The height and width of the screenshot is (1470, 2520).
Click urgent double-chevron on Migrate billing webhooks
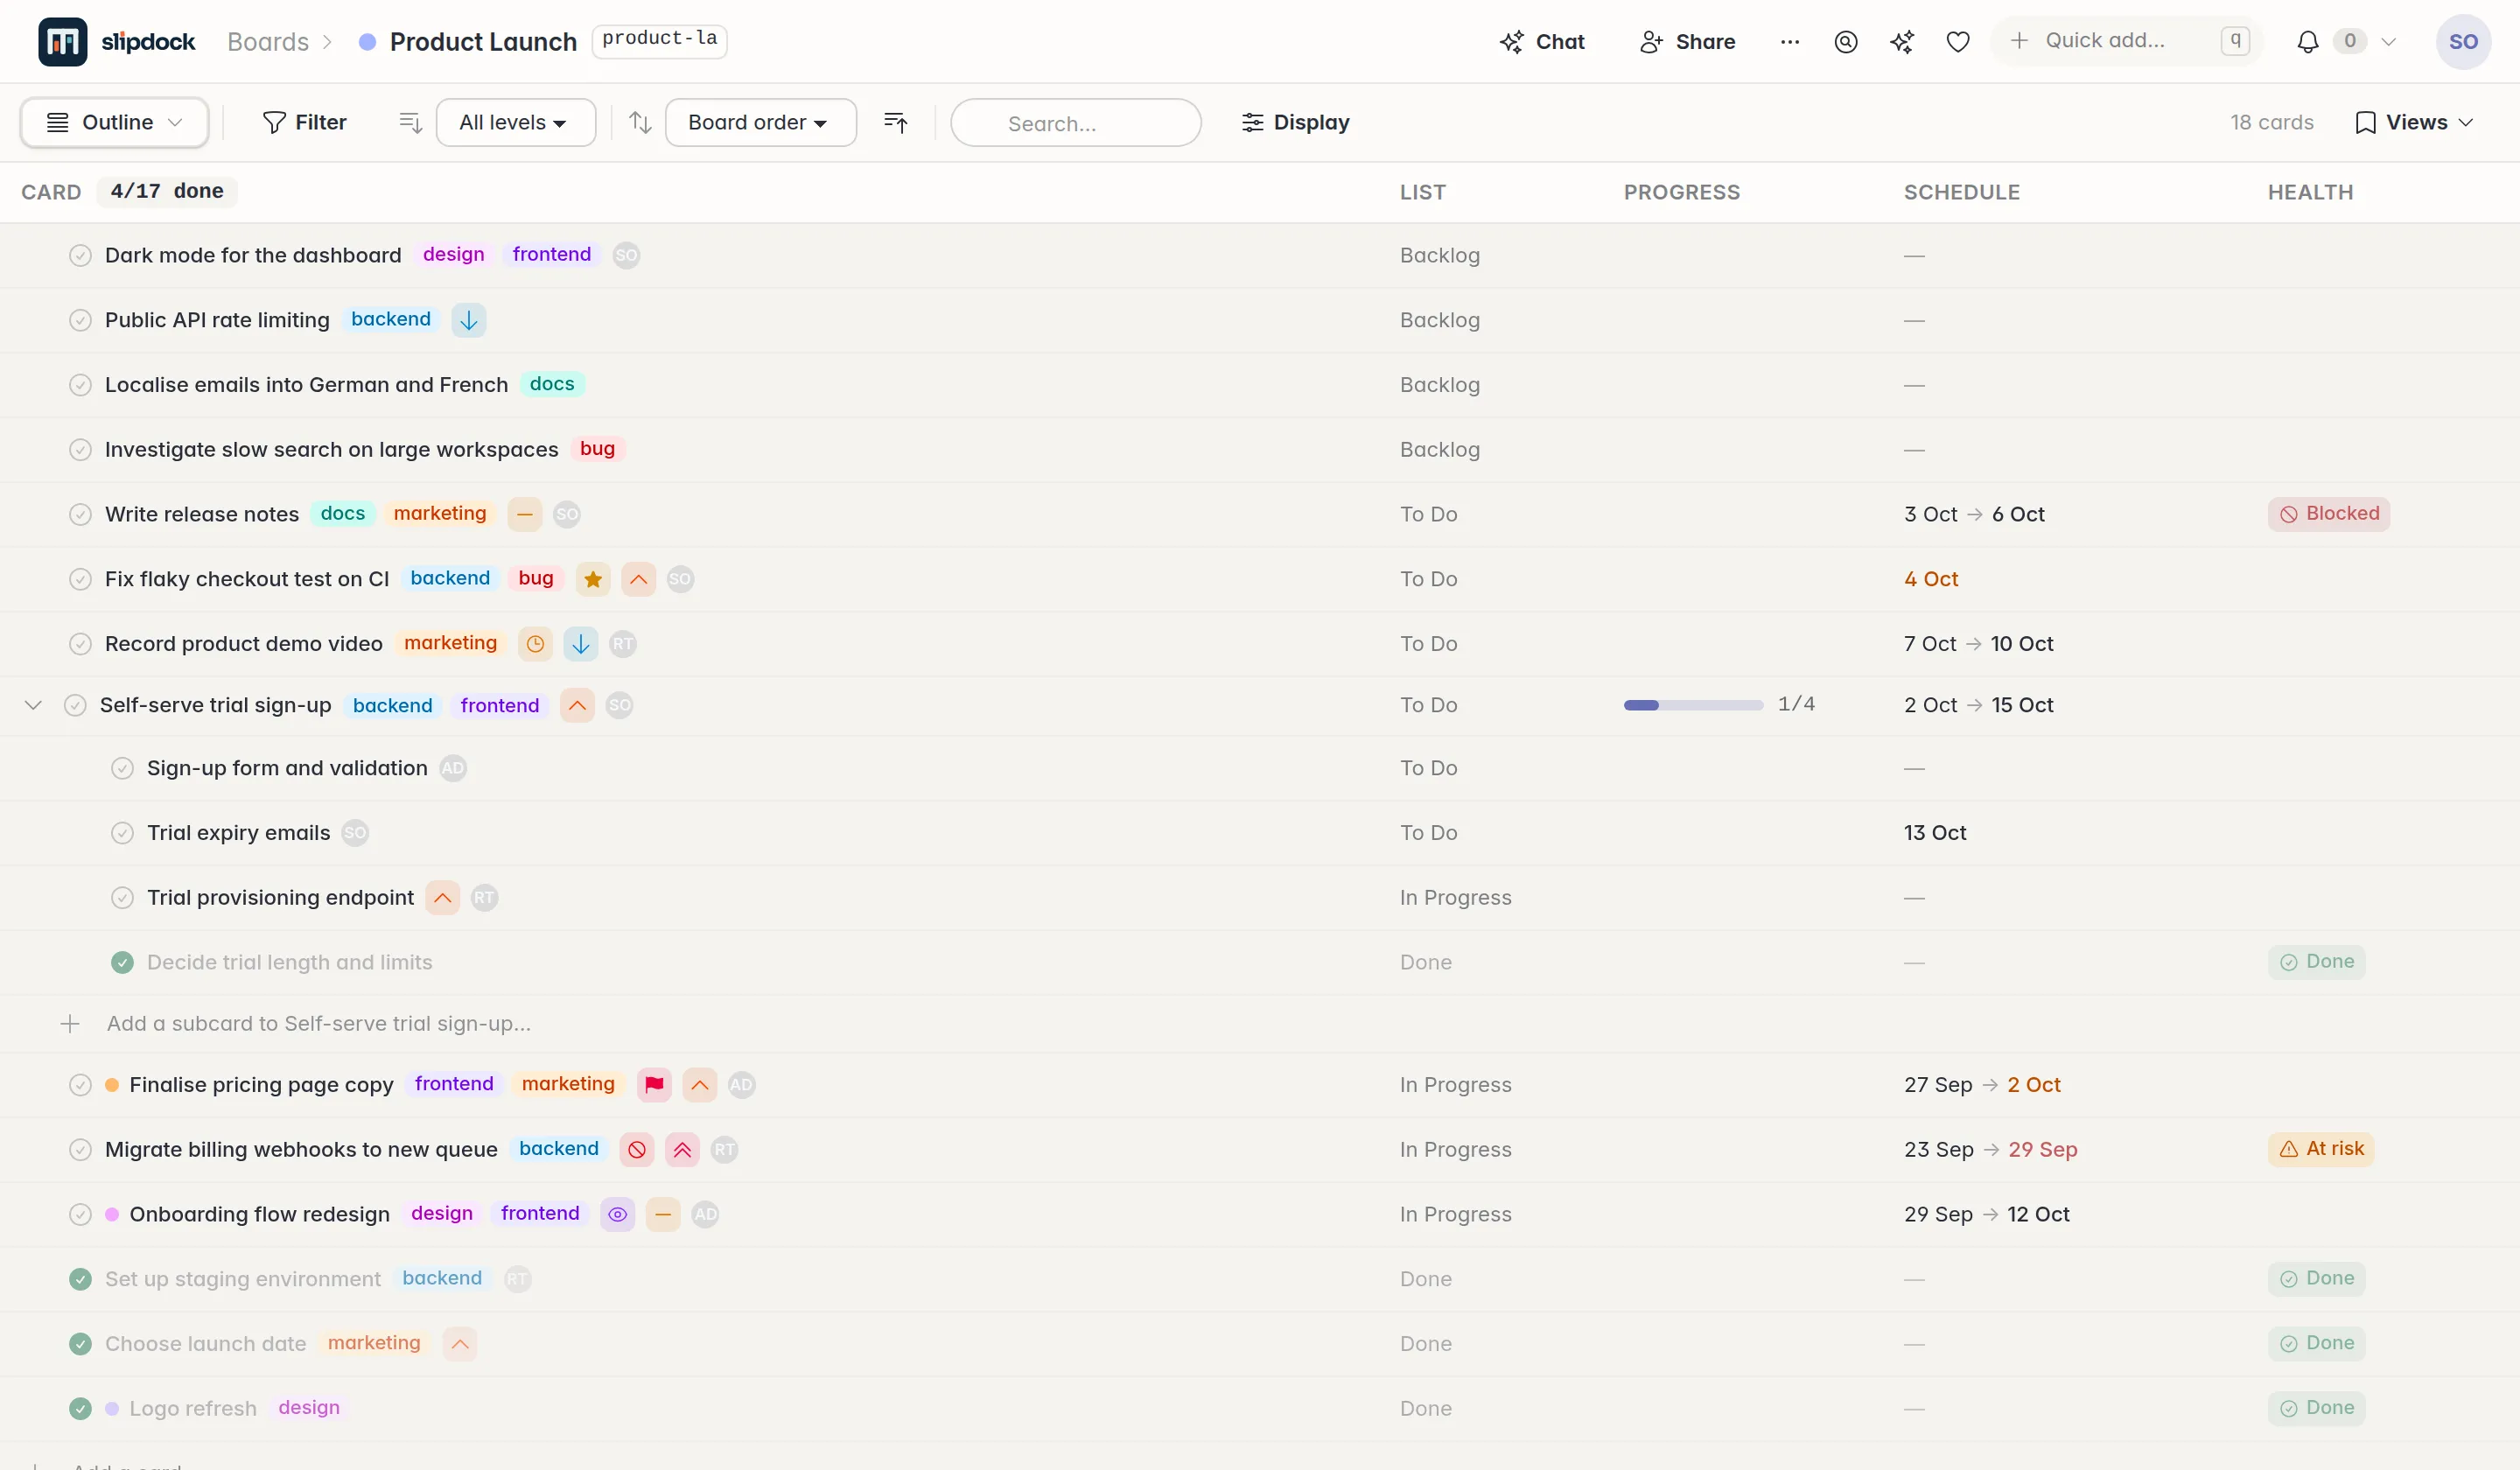[683, 1150]
